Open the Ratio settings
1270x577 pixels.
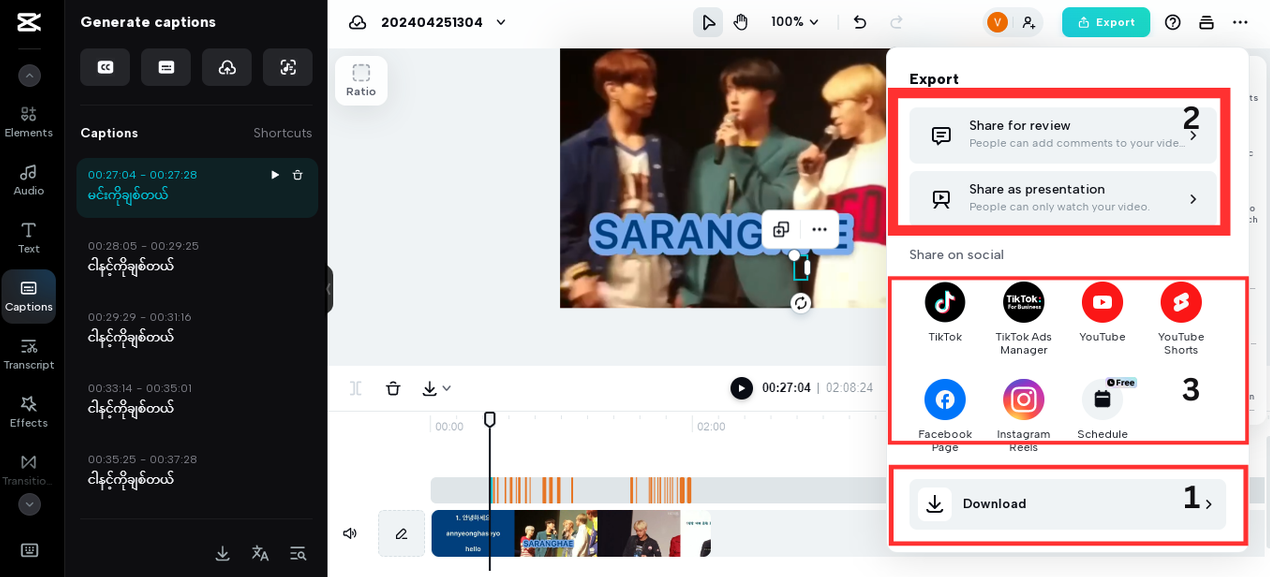pos(361,80)
